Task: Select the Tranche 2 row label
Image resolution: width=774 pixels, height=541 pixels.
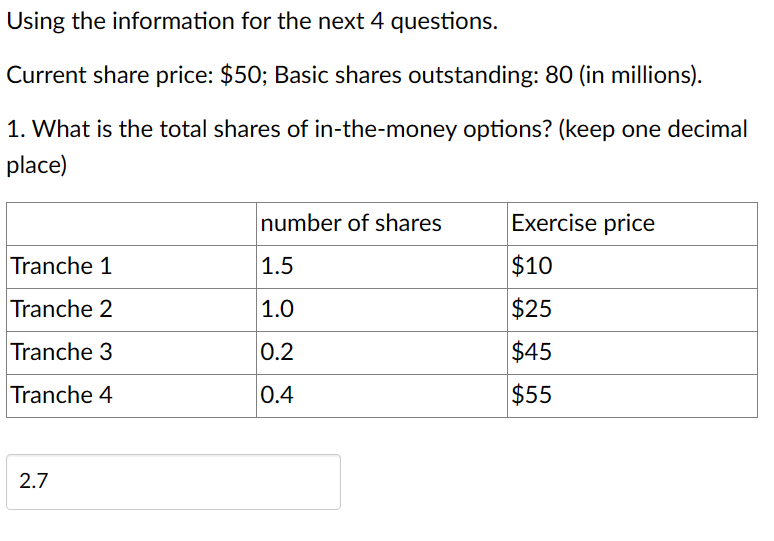Action: pos(62,309)
